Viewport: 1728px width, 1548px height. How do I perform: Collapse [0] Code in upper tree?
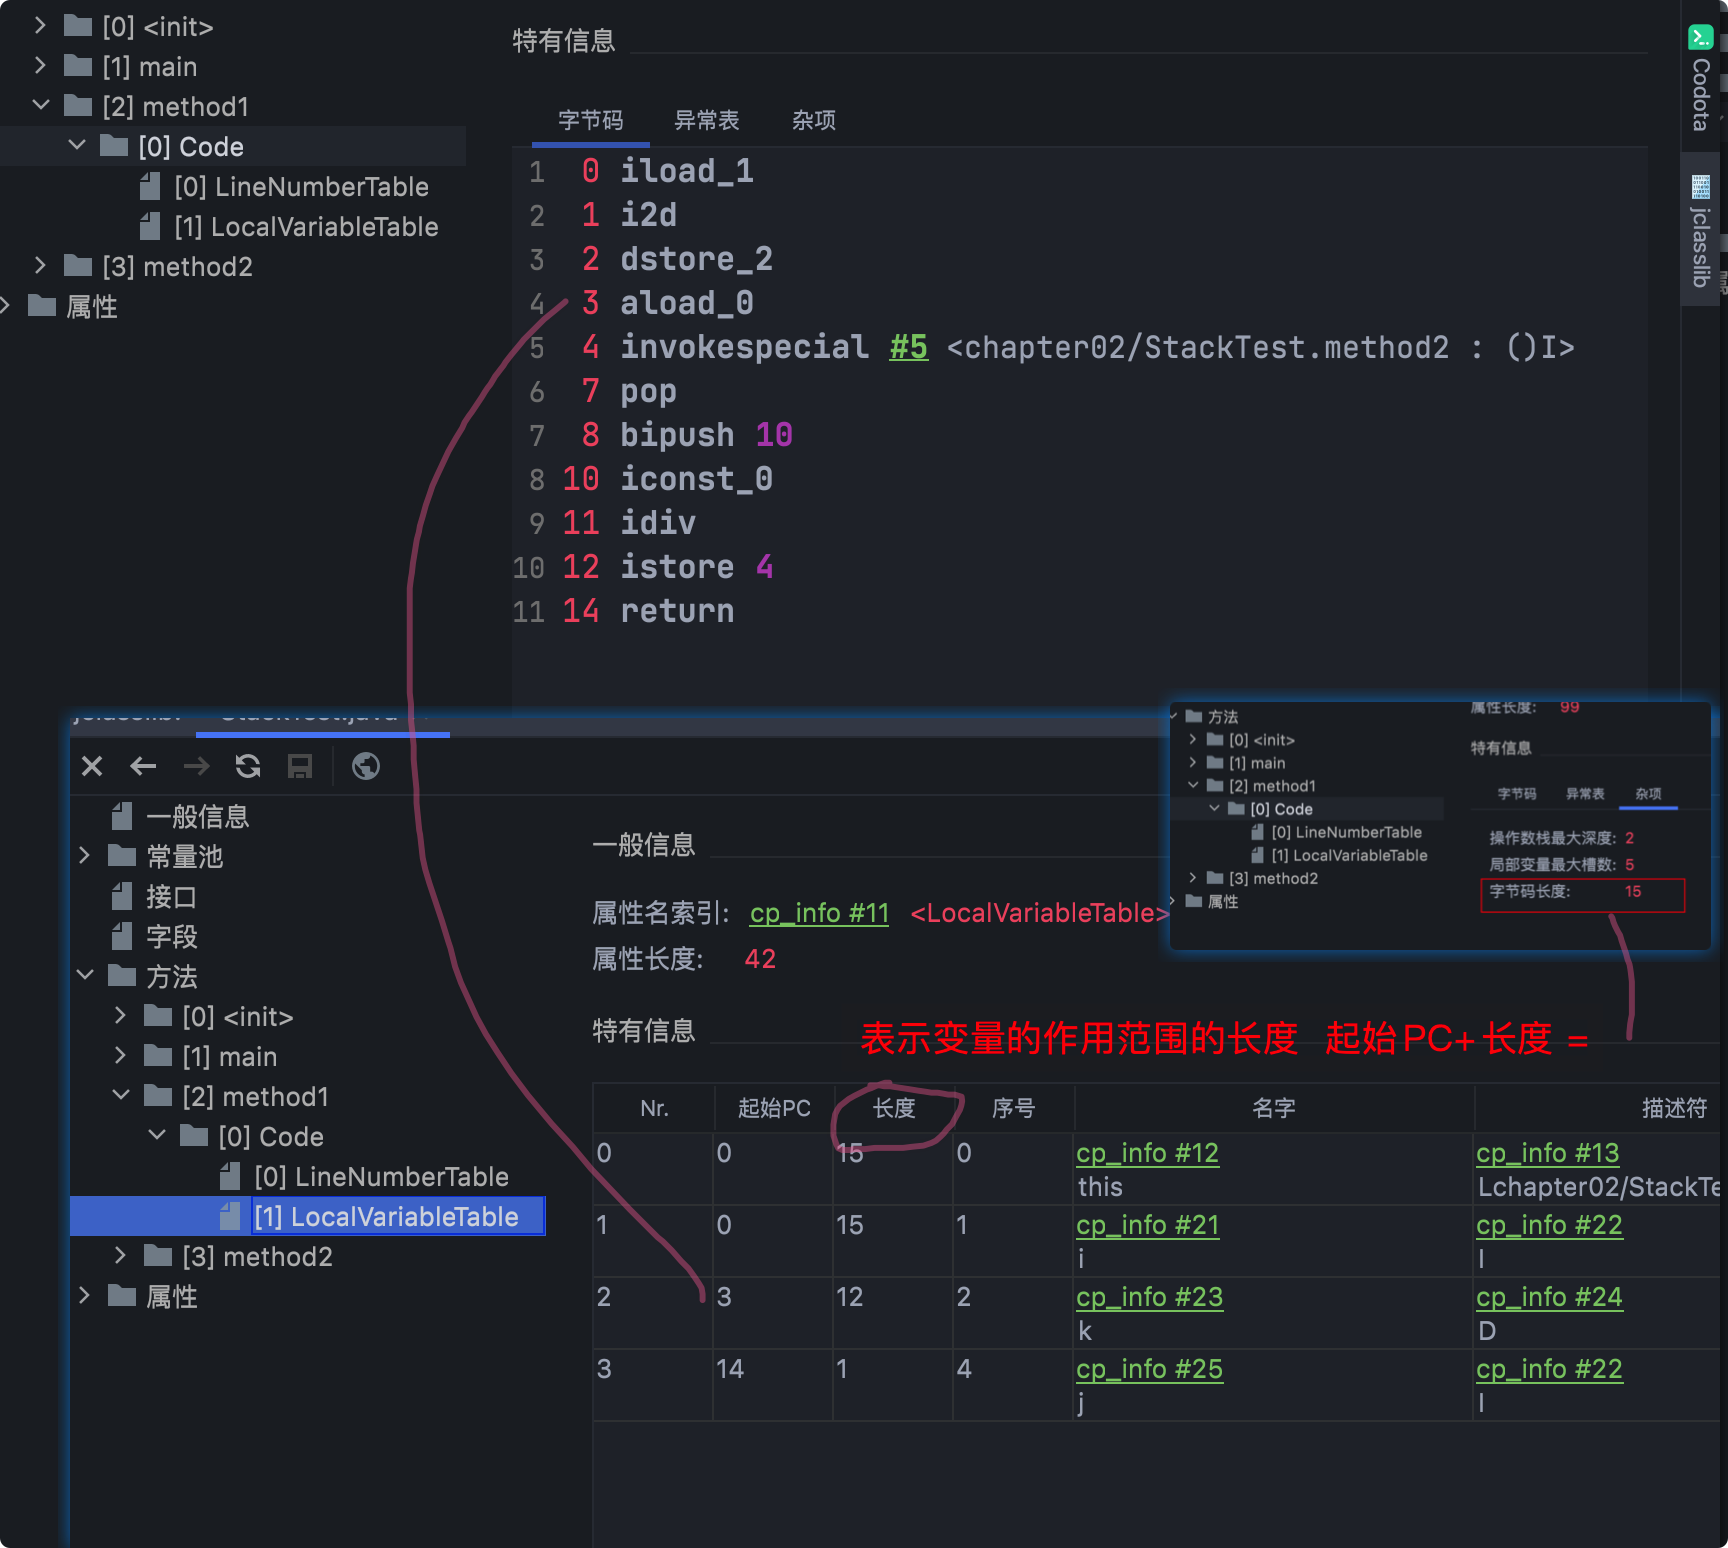pyautogui.click(x=77, y=146)
